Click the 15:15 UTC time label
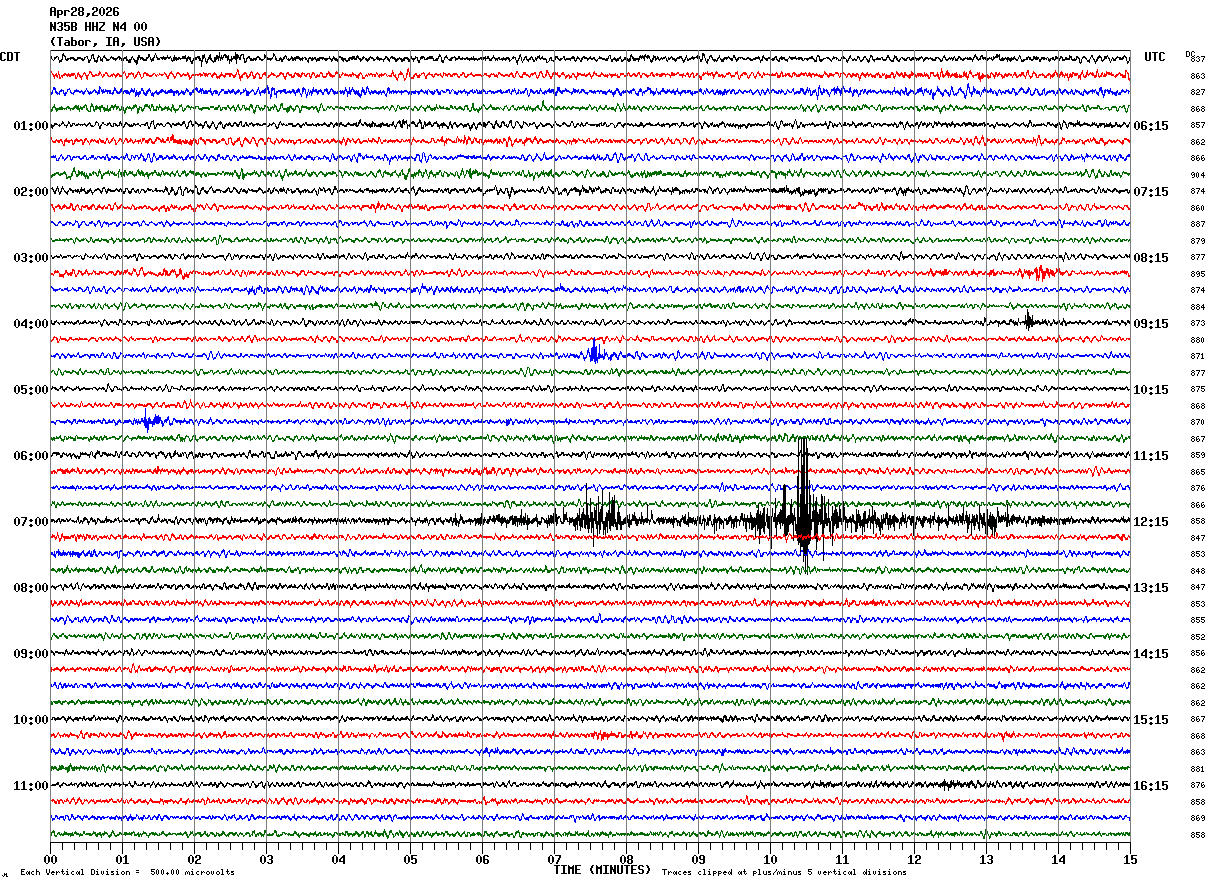This screenshot has height=886, width=1210. [x=1152, y=720]
